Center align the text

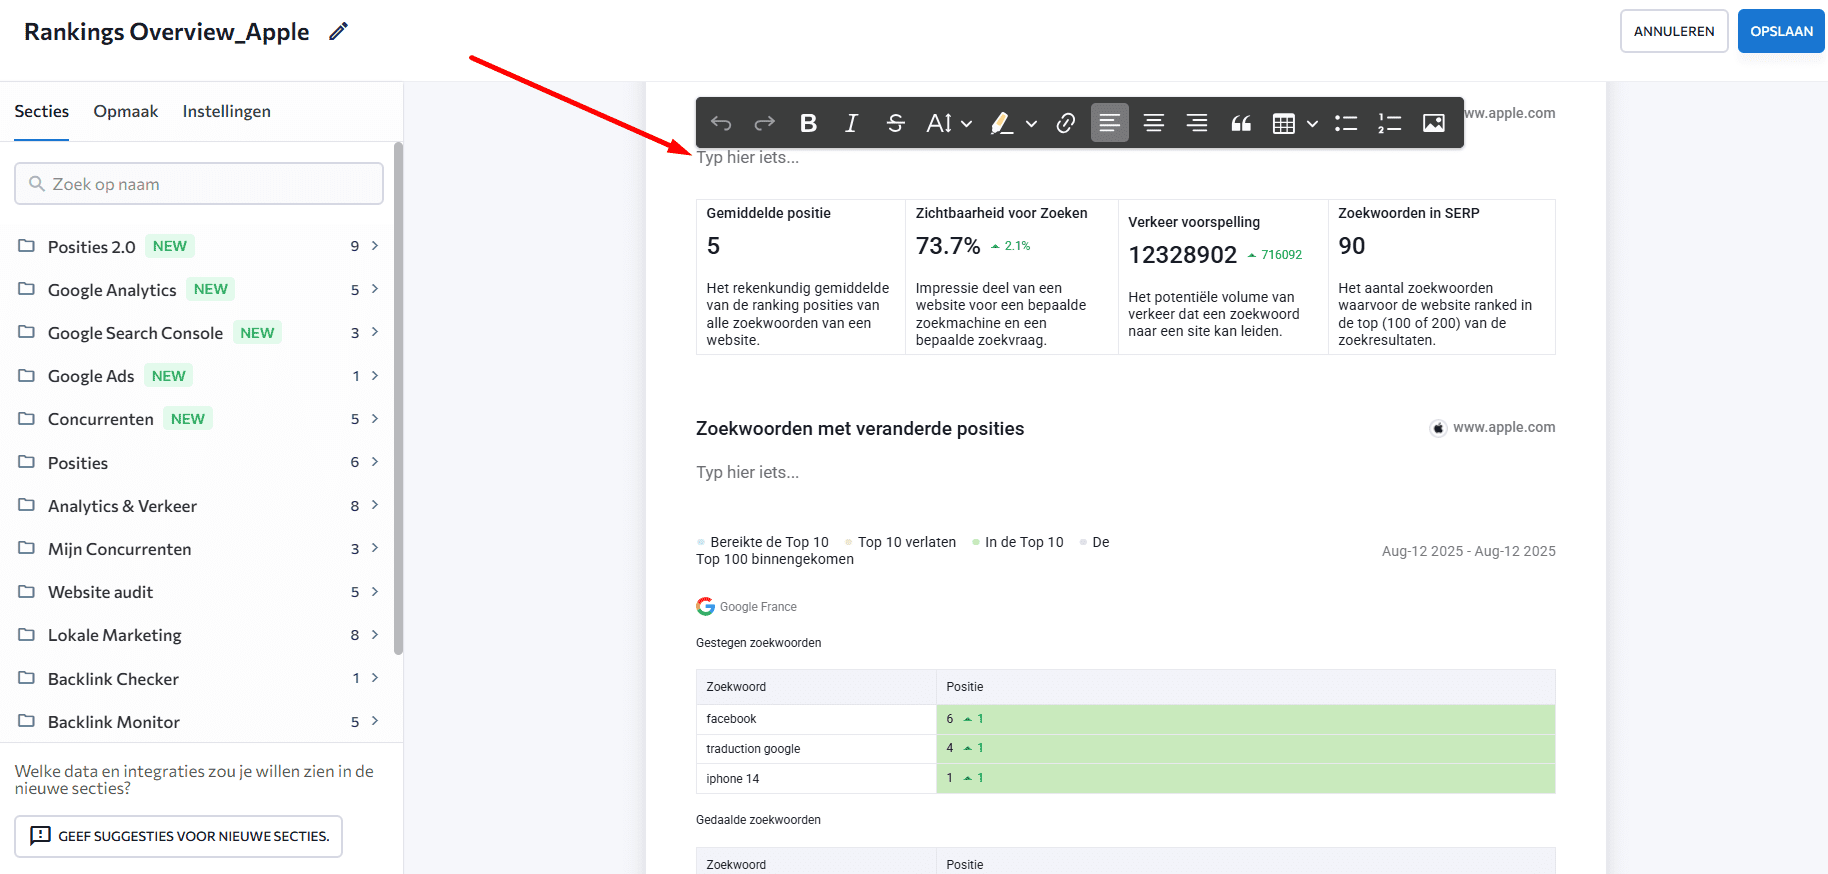[1154, 123]
